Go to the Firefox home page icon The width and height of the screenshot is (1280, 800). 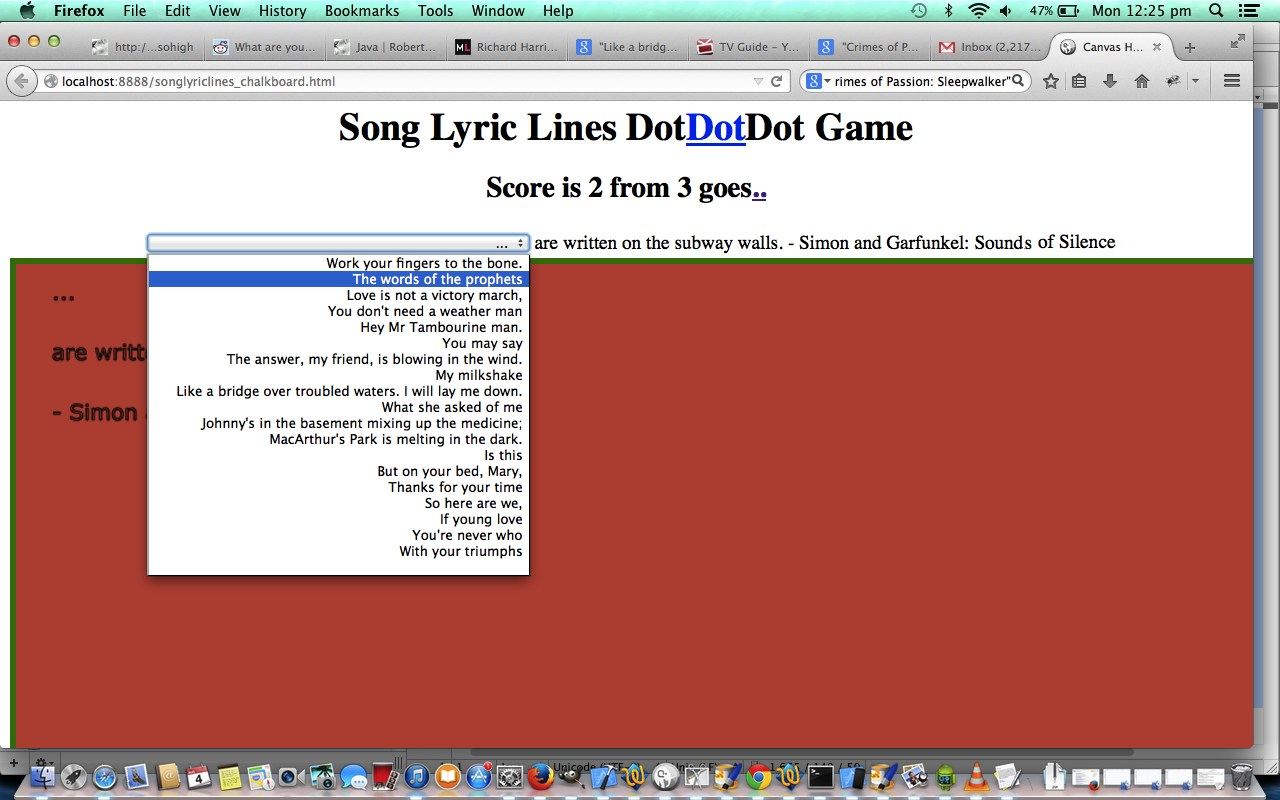click(x=1141, y=81)
